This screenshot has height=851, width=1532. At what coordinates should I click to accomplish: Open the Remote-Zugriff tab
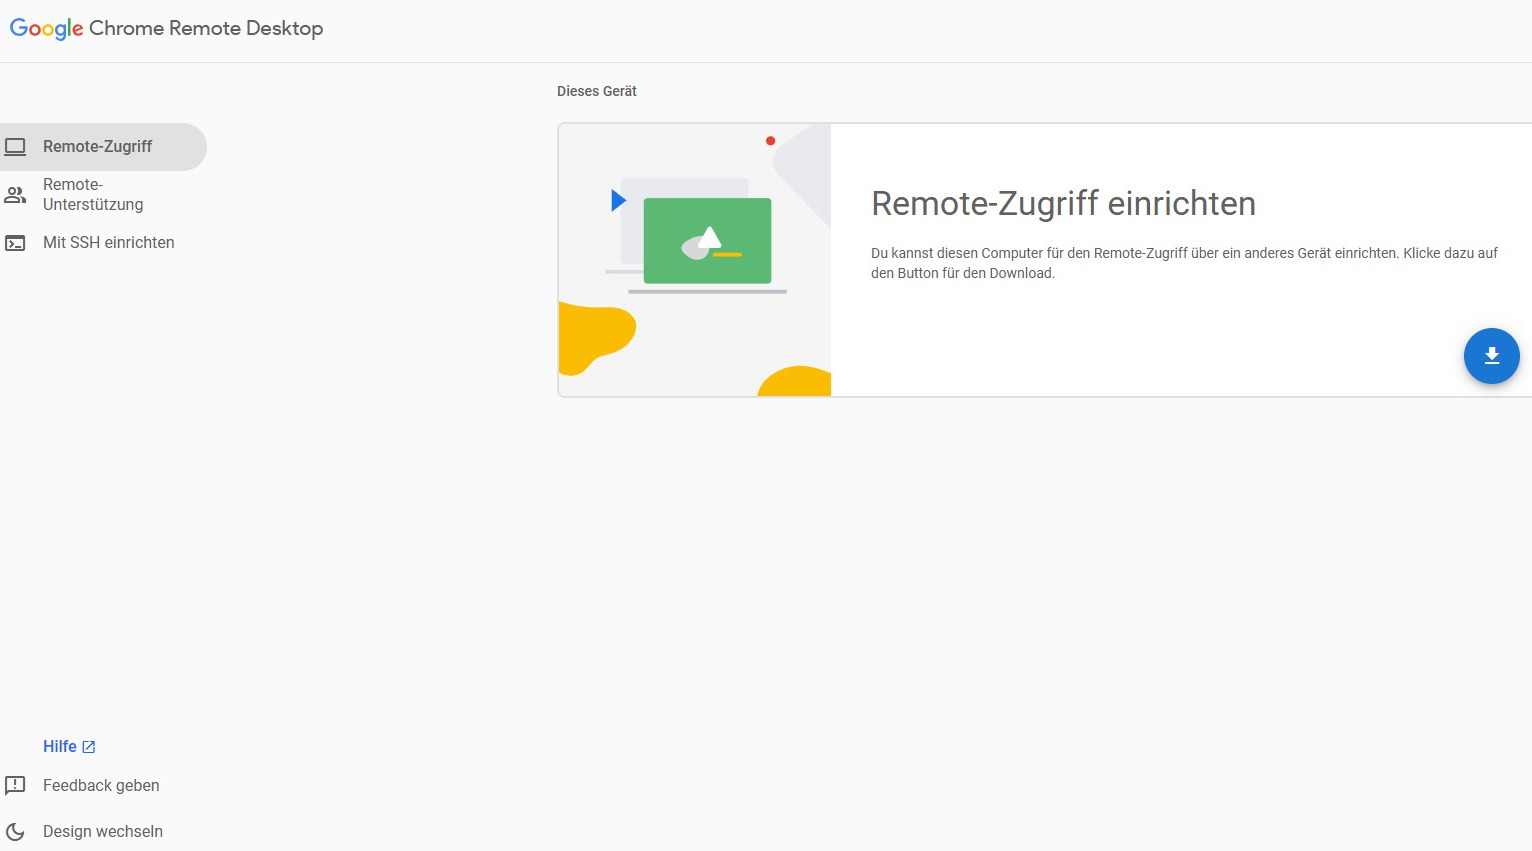pos(103,147)
